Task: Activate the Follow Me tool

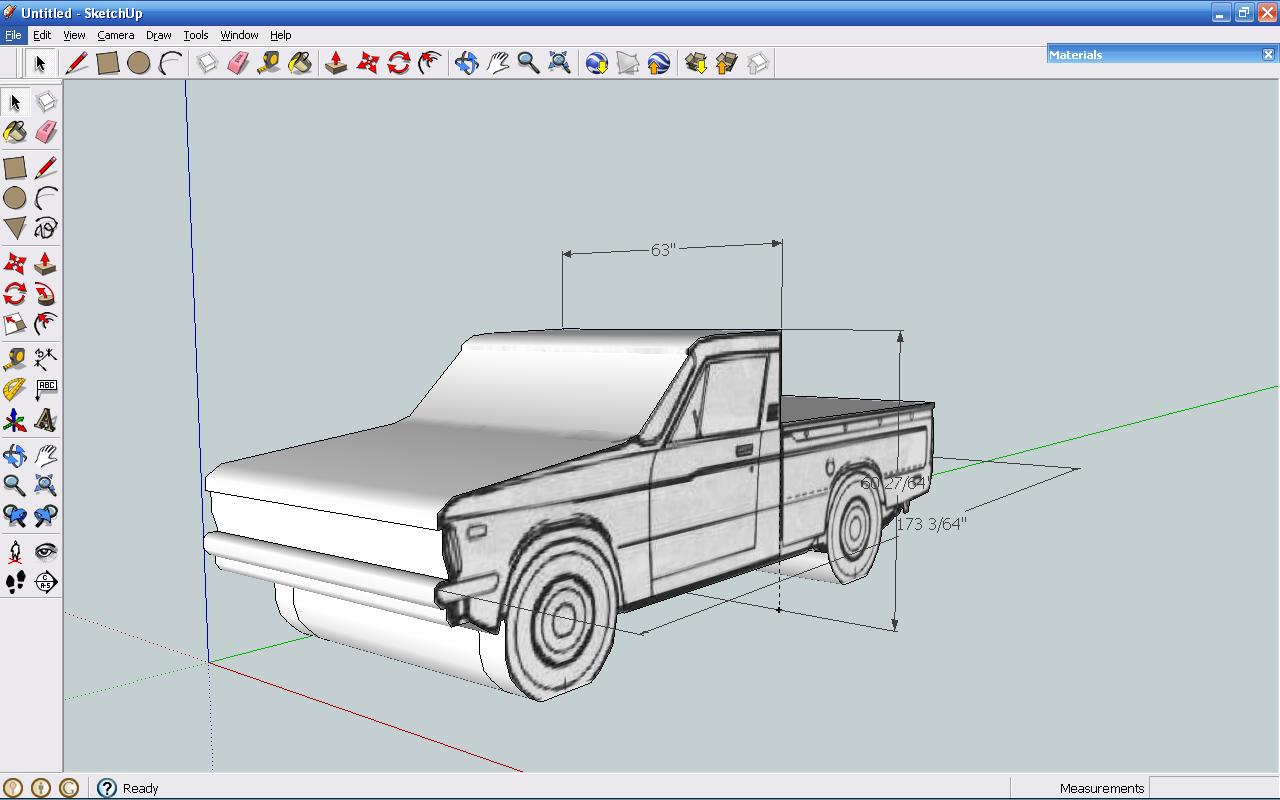Action: pyautogui.click(x=46, y=294)
